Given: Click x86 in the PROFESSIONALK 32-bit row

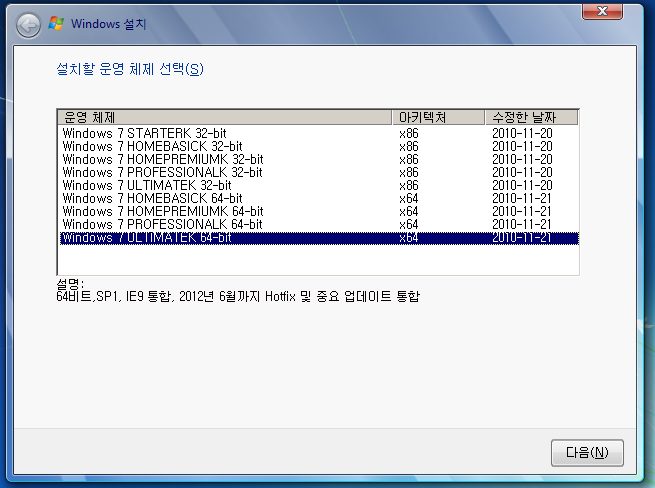Looking at the screenshot, I should point(409,172).
